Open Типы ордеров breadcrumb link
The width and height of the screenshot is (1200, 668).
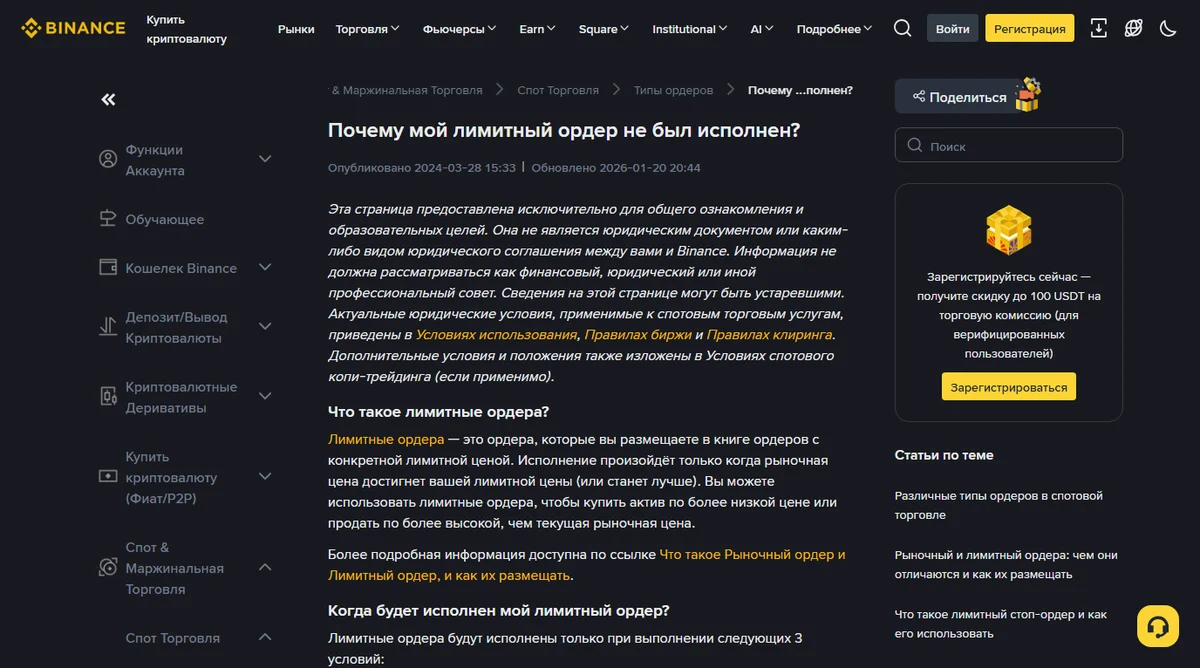(x=673, y=90)
